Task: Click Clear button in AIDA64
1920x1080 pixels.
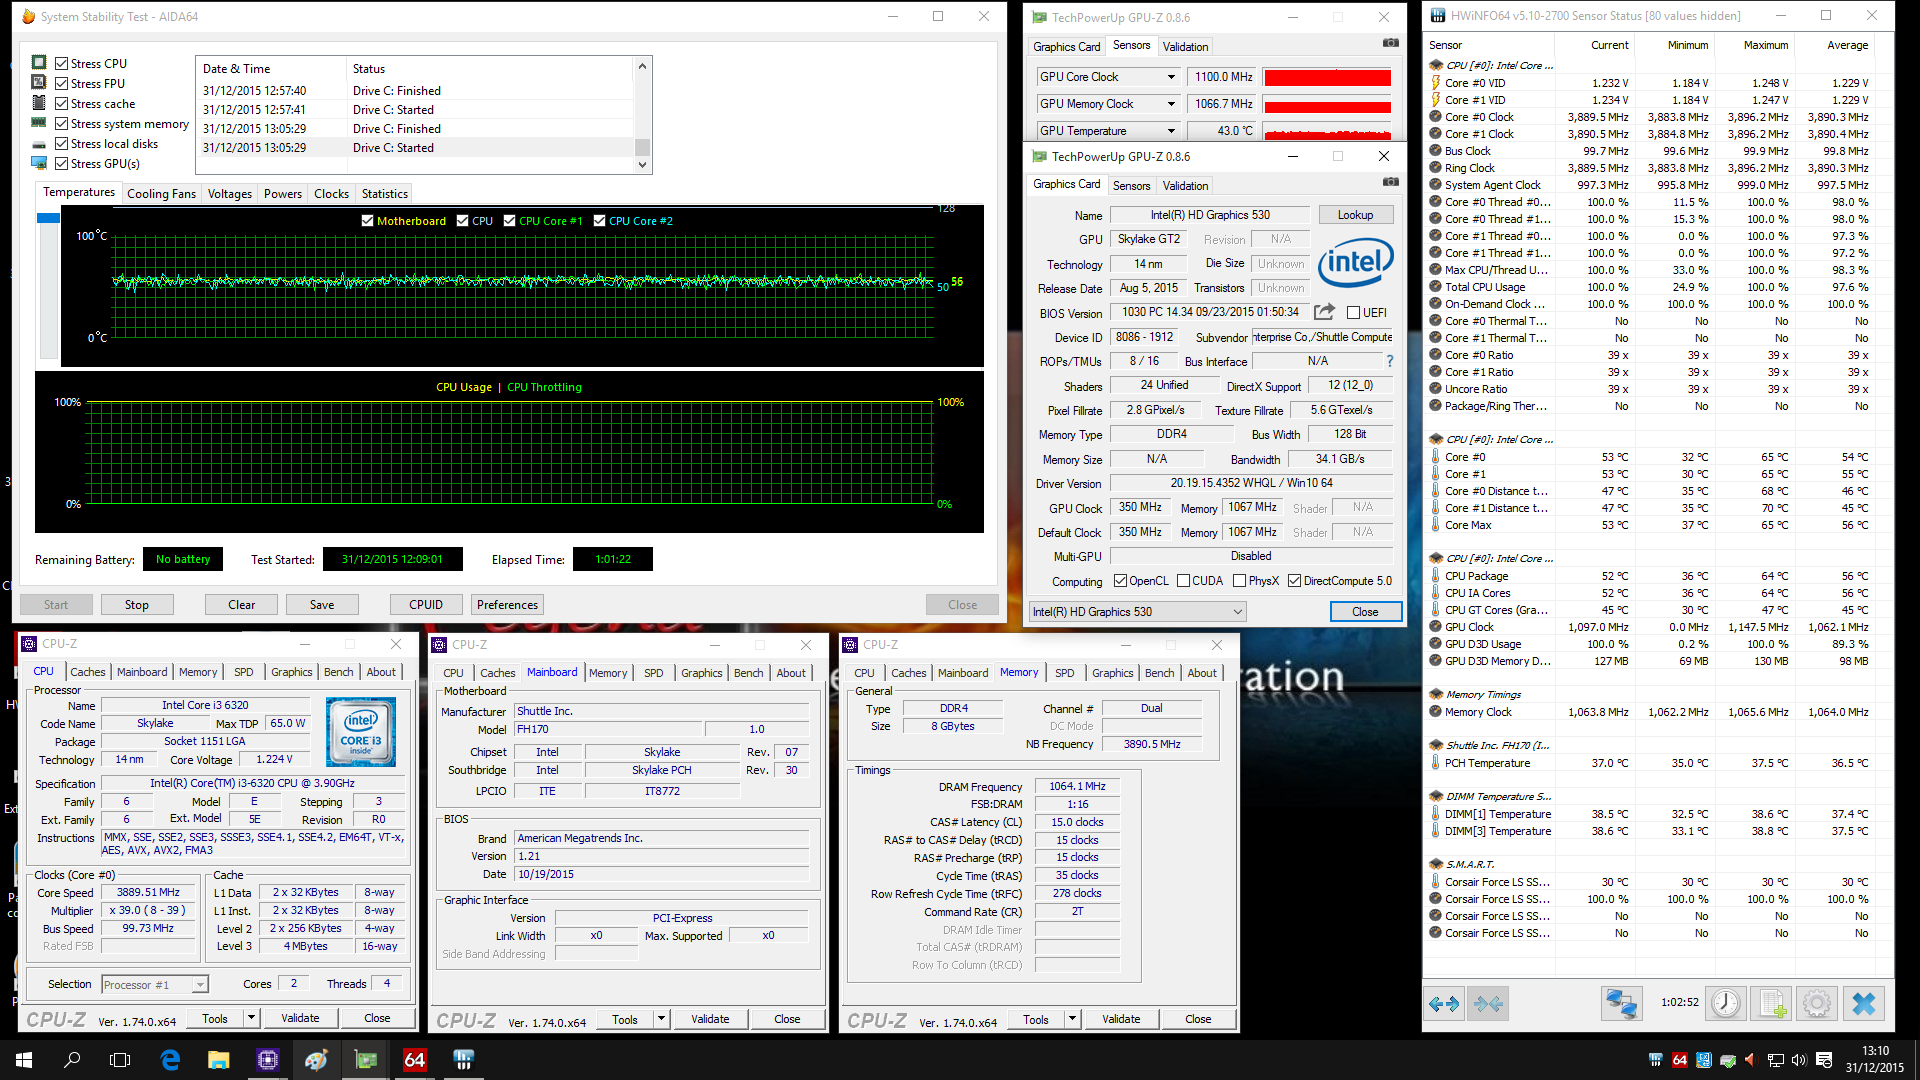Action: 241,605
